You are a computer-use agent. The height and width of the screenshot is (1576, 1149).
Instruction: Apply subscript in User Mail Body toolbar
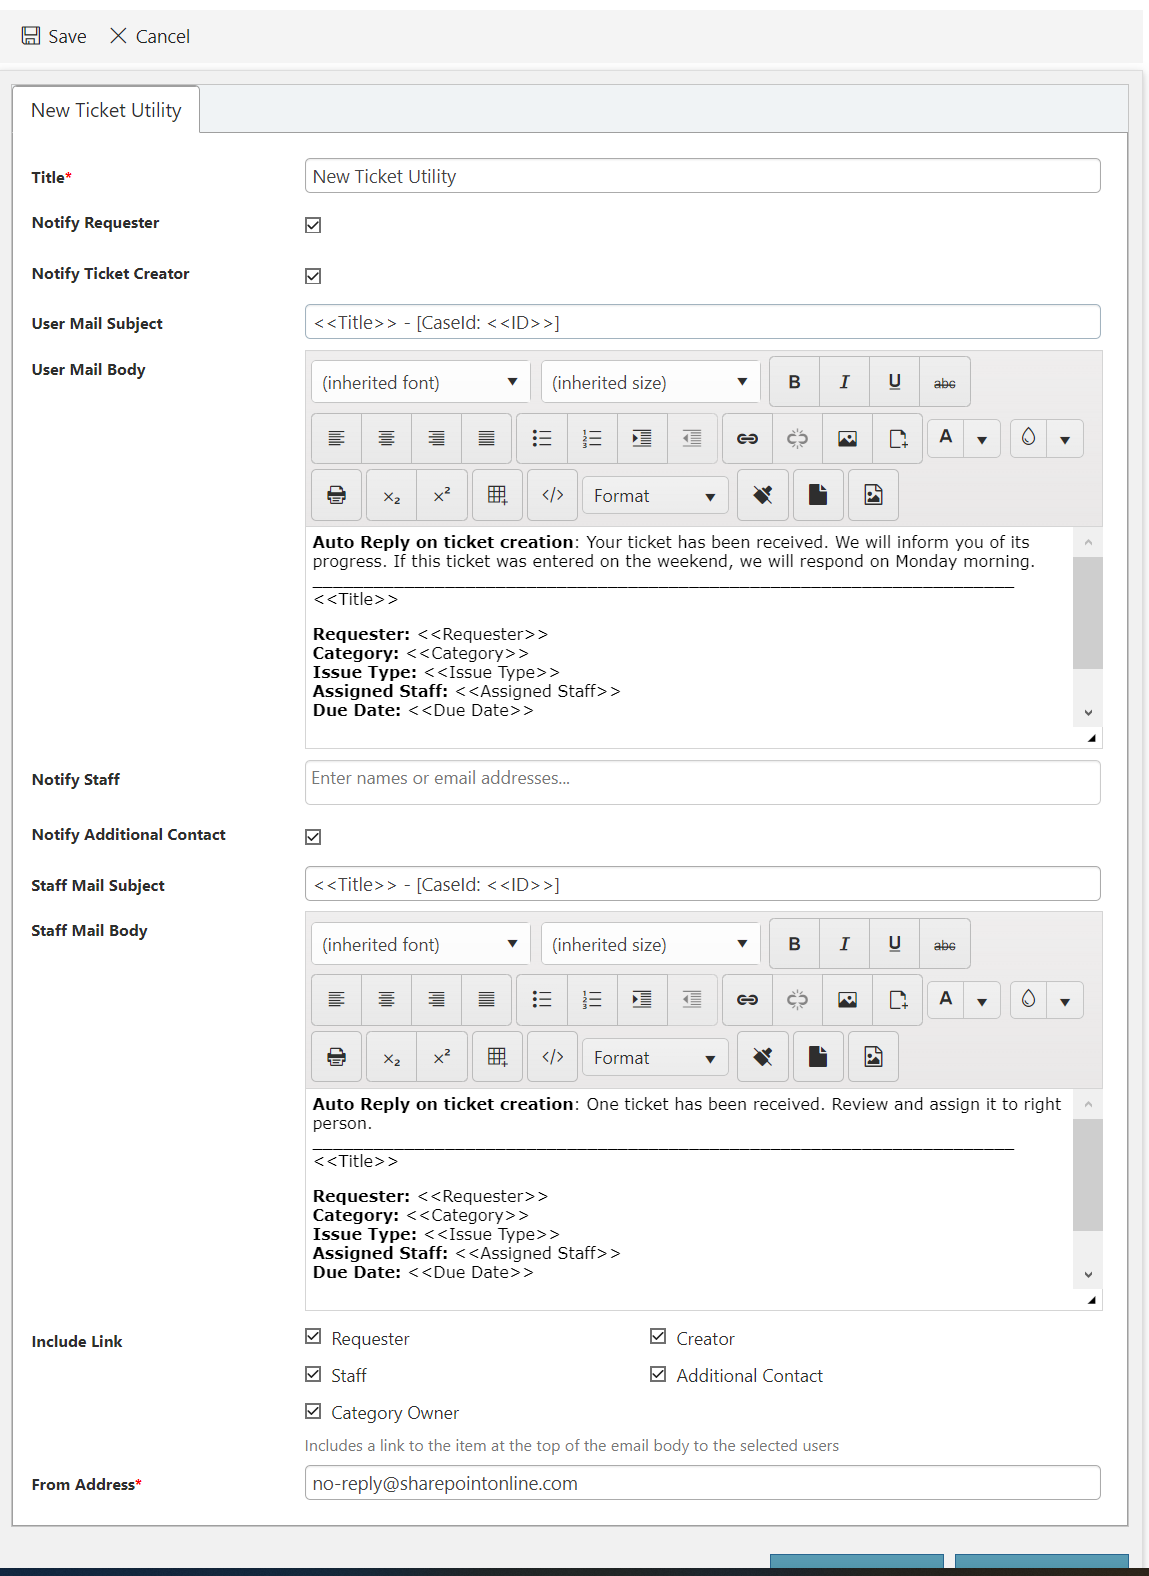[x=392, y=495]
